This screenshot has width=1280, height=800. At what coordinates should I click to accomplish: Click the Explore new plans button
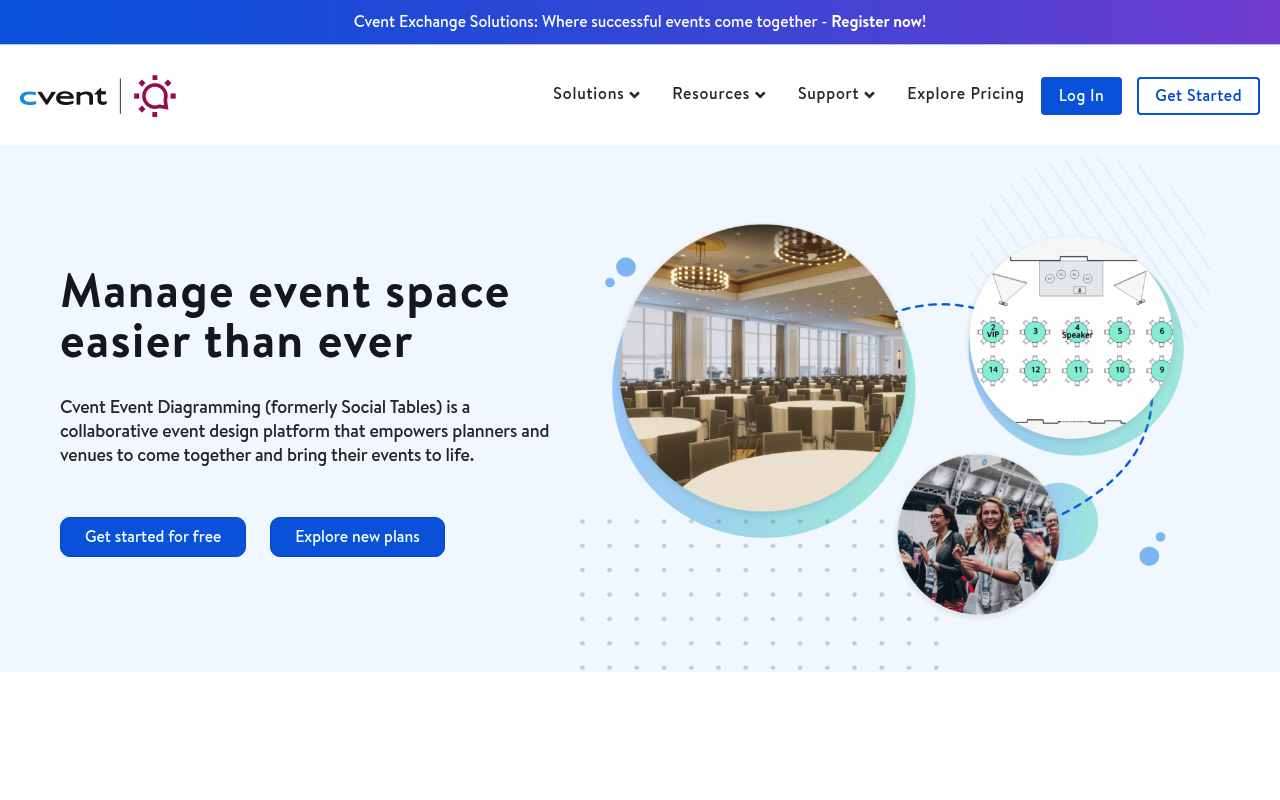357,537
